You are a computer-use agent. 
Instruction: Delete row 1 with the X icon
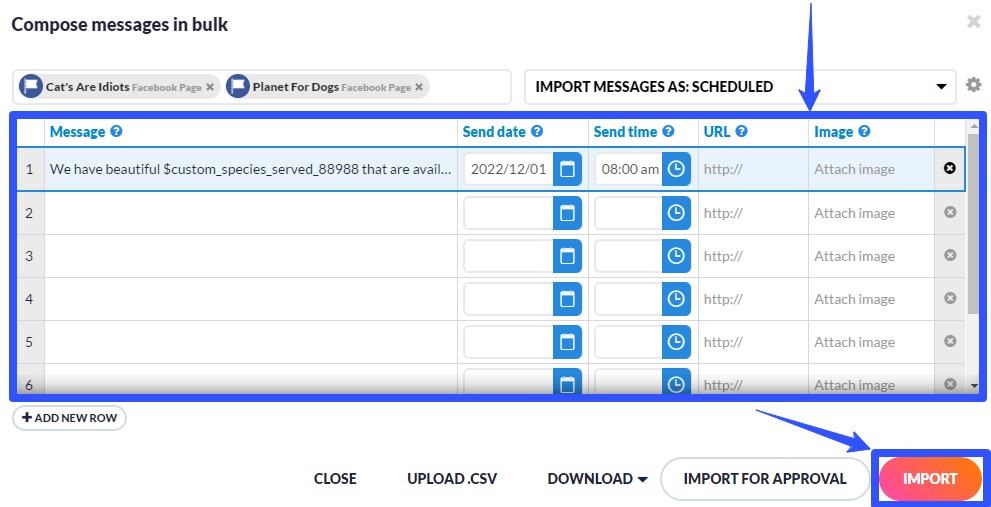click(950, 168)
